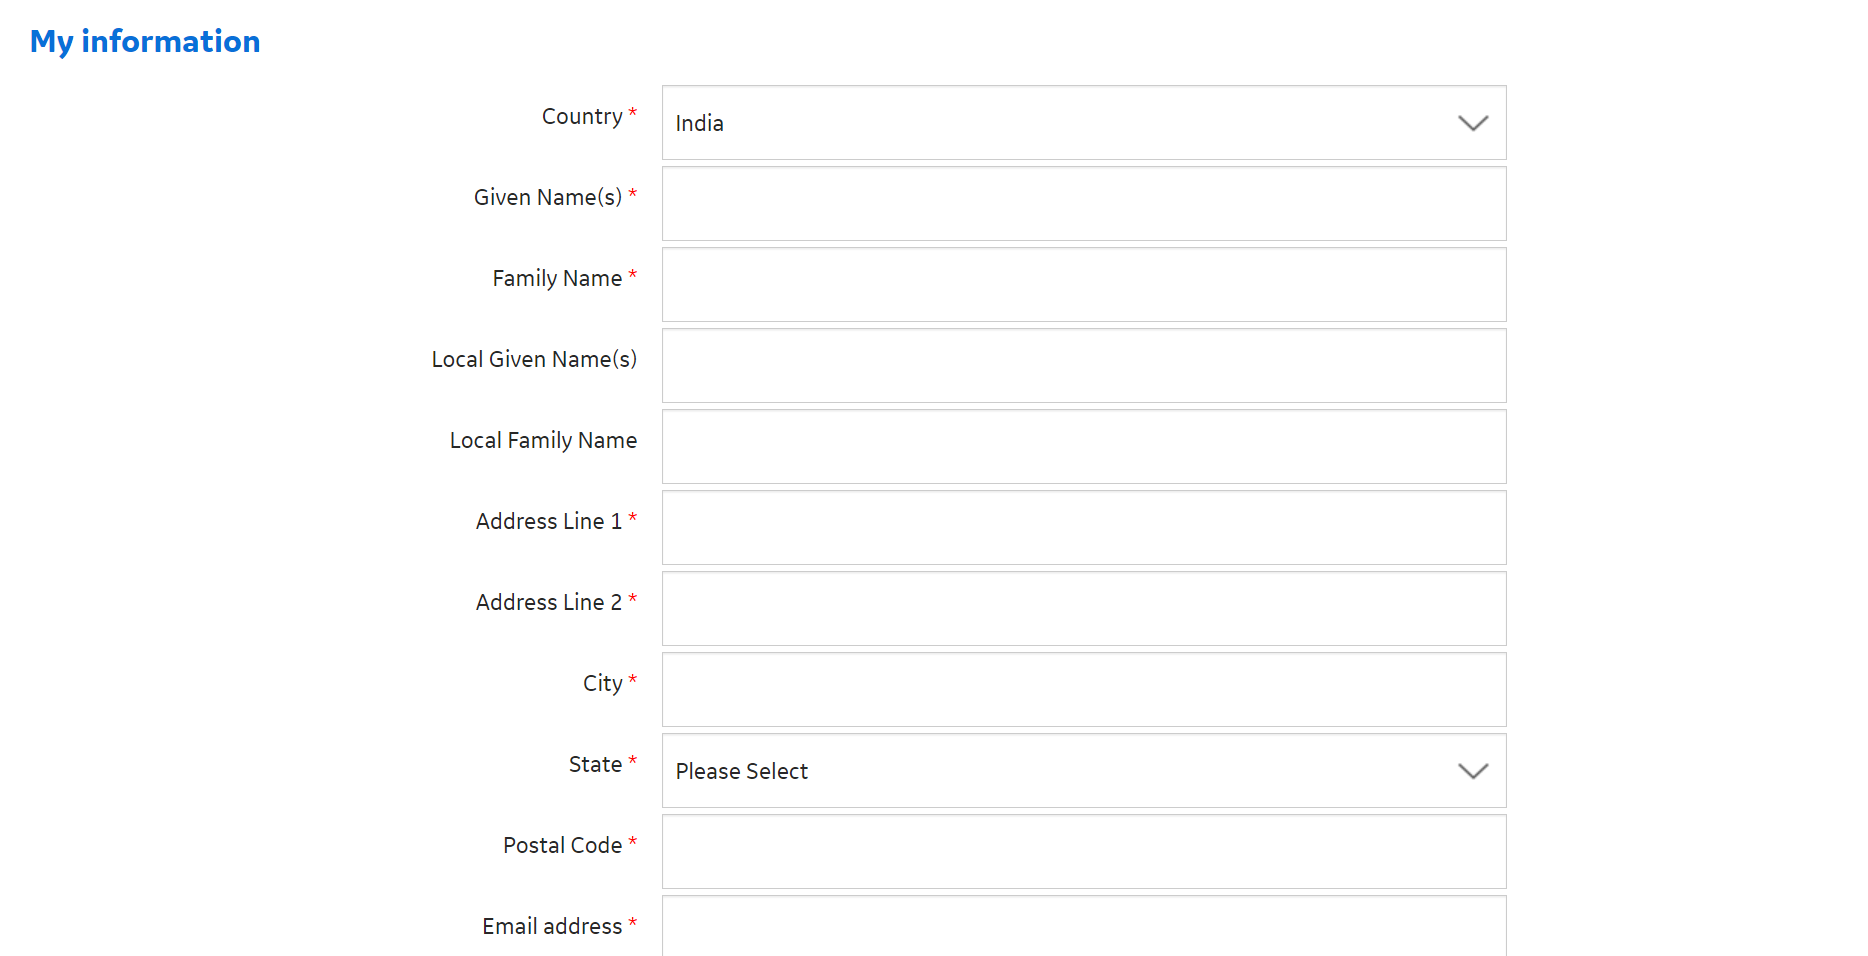Activate the Local Family Name field

pyautogui.click(x=1084, y=447)
